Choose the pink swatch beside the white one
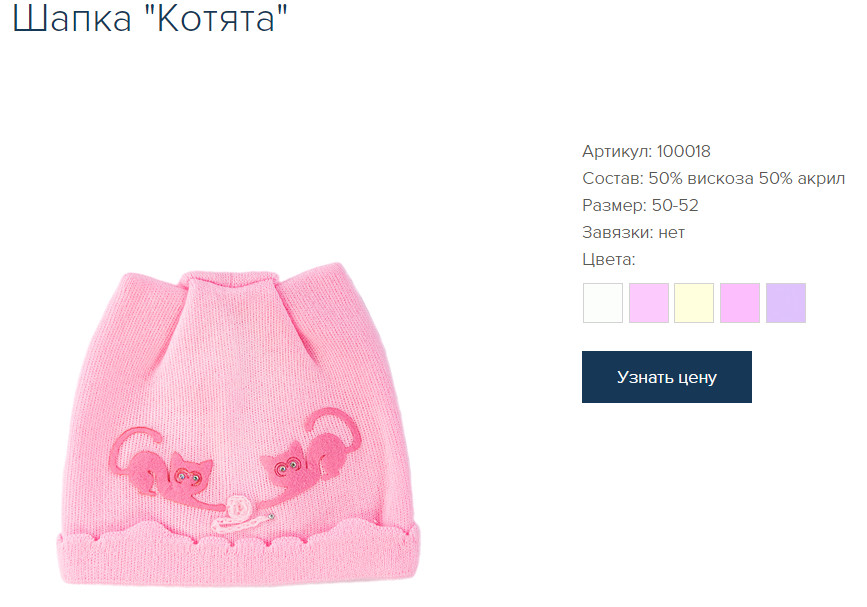This screenshot has height=607, width=867. point(649,302)
